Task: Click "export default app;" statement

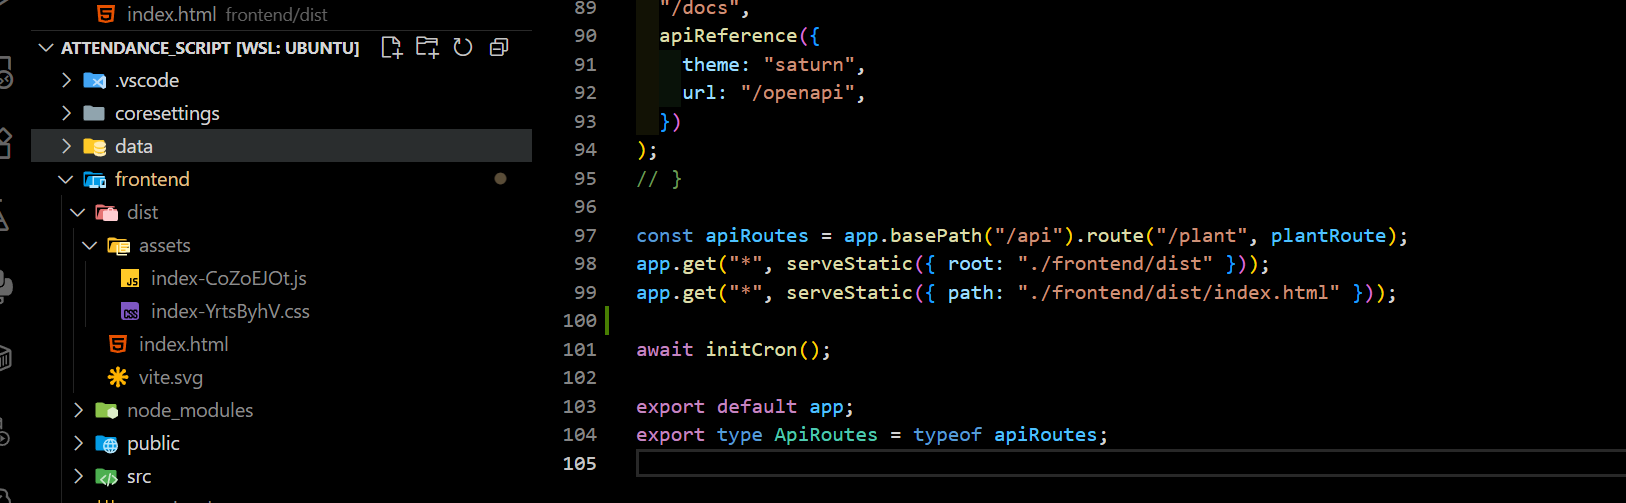Action: [x=745, y=406]
